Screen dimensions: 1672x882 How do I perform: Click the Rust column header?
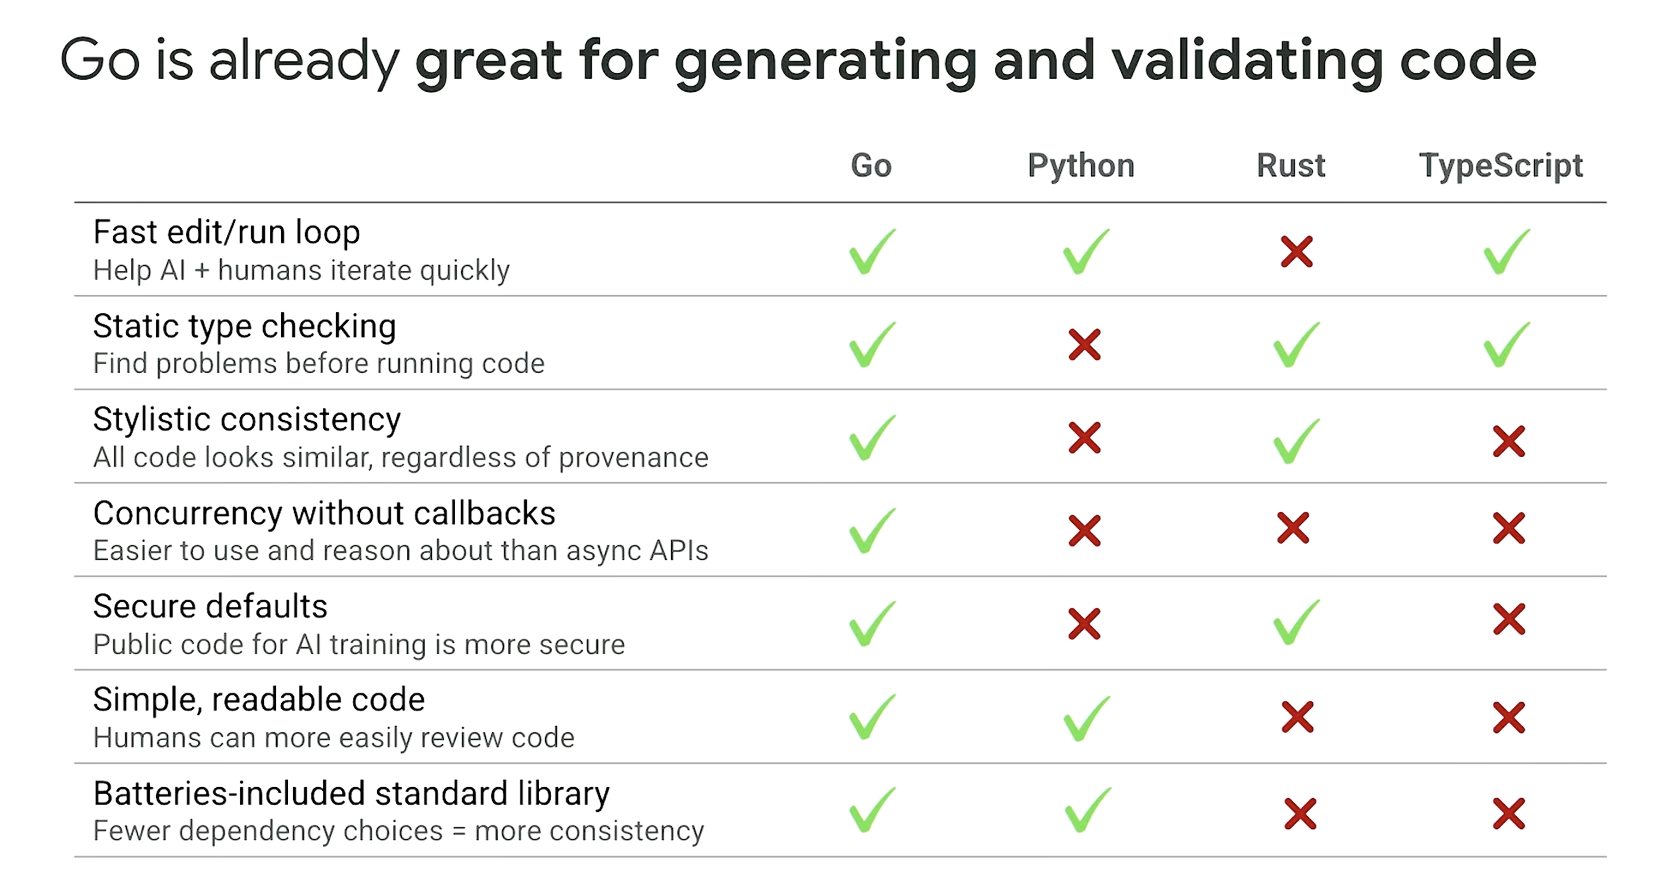point(1291,165)
